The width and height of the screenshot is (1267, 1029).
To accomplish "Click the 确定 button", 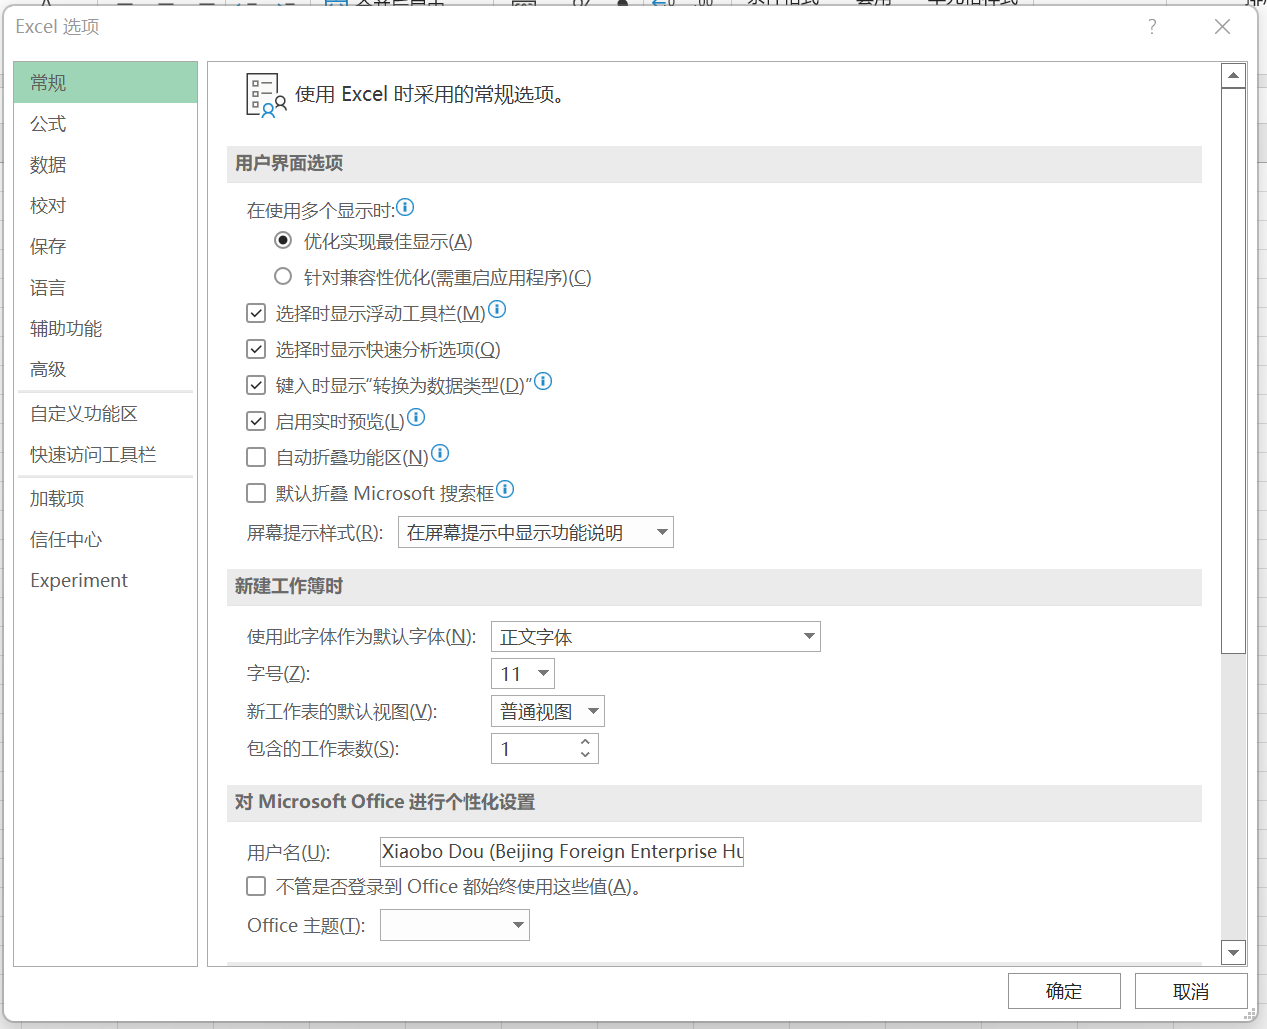I will tap(1064, 991).
